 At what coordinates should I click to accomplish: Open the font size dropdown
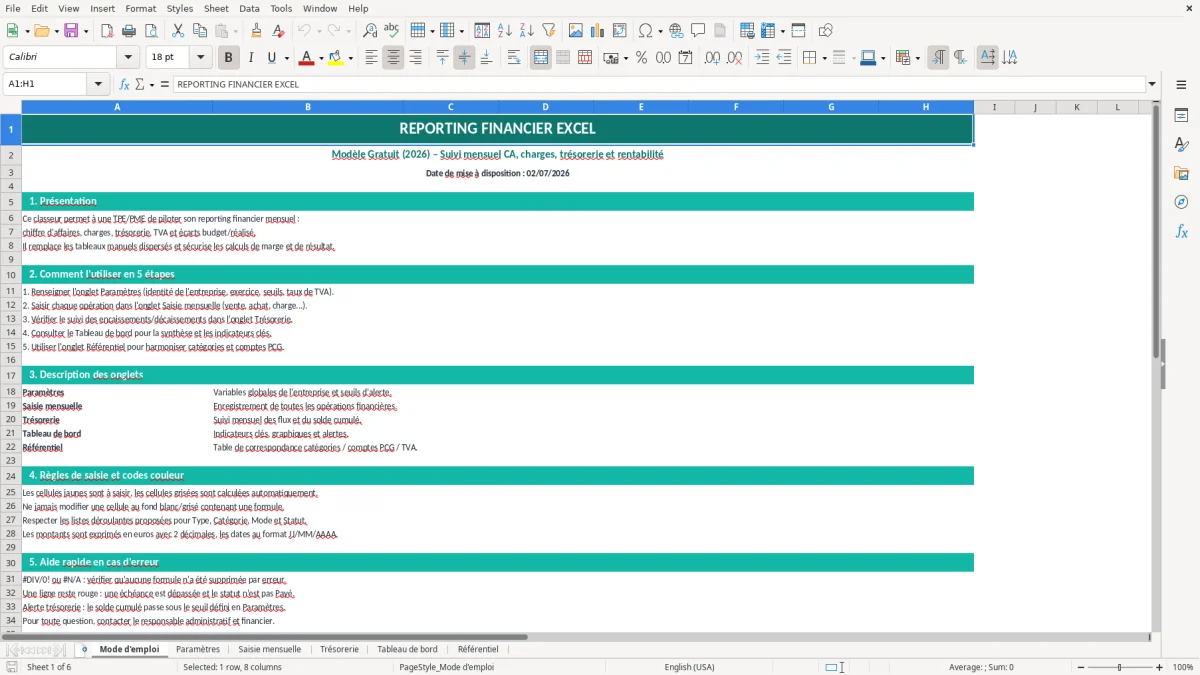200,58
